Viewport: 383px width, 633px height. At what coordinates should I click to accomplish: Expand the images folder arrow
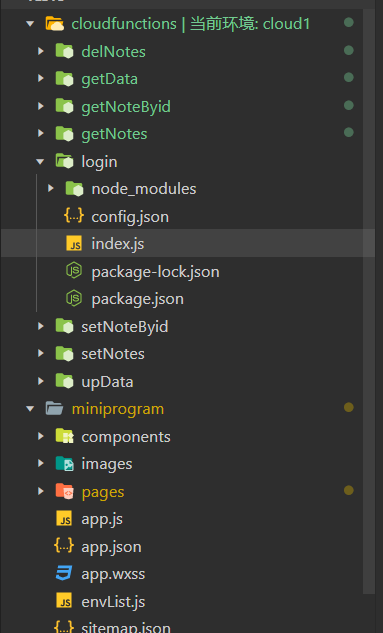(x=40, y=464)
